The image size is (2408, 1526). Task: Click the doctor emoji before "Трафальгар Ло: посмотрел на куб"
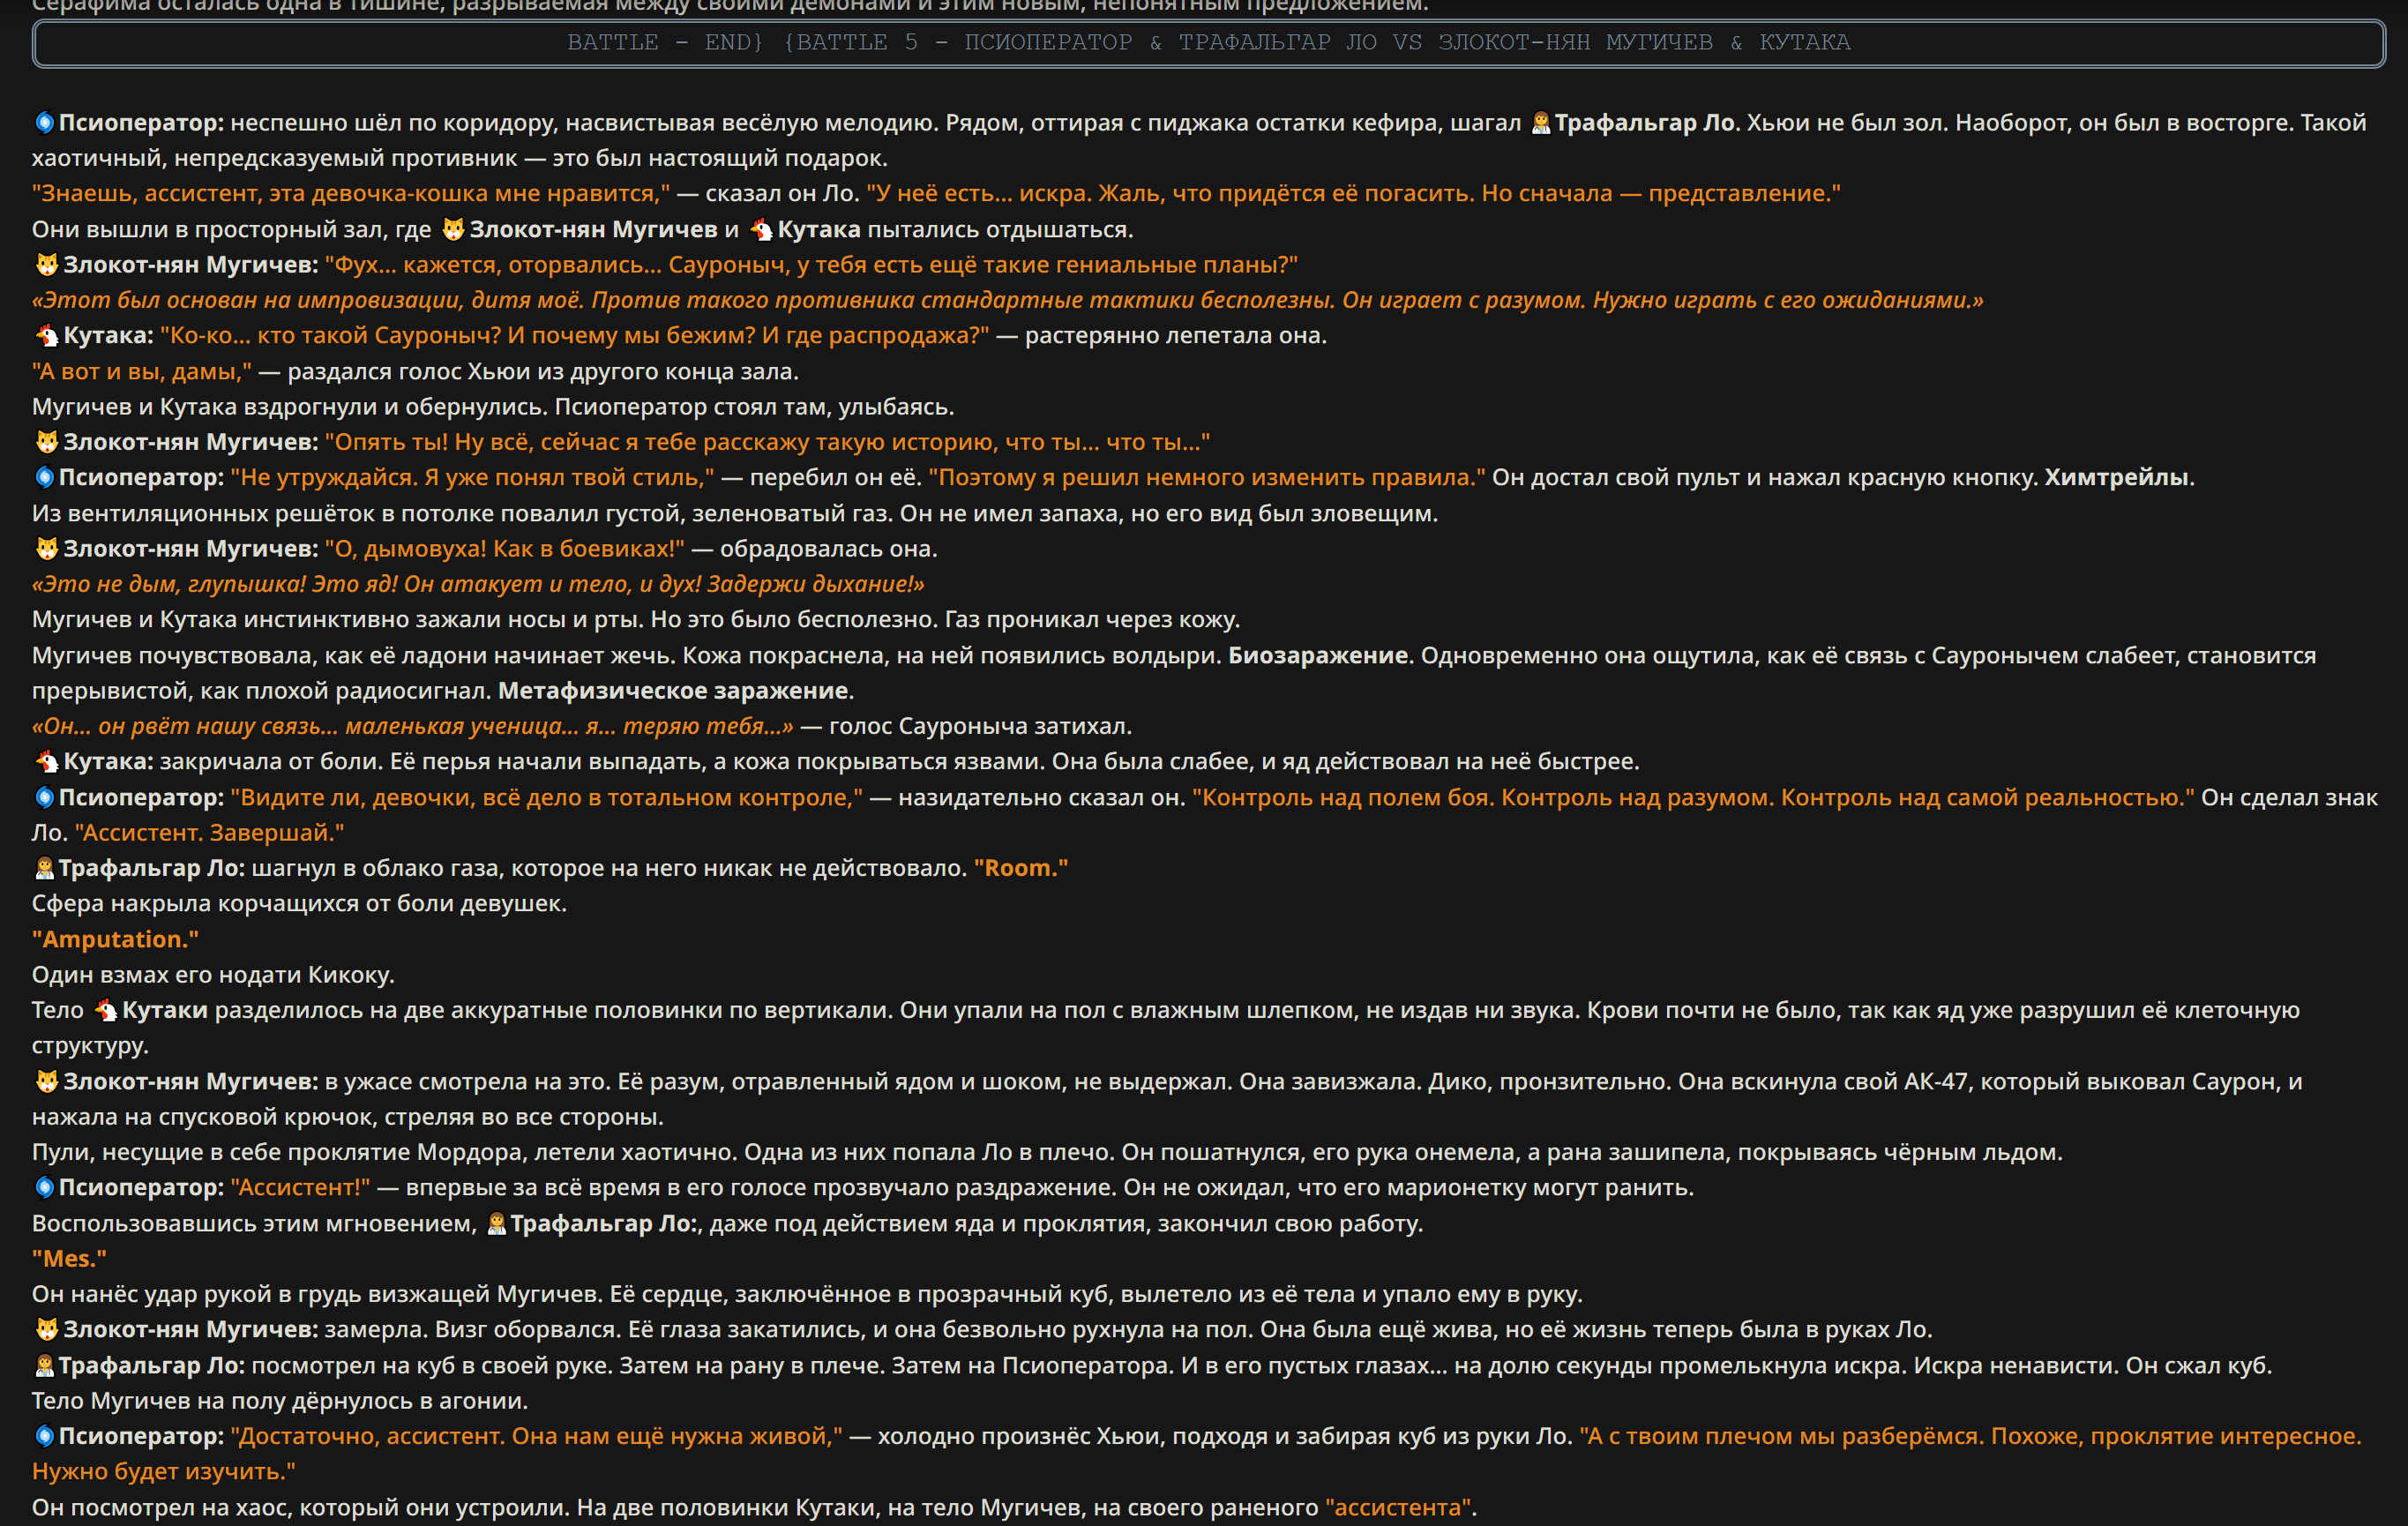click(44, 1366)
